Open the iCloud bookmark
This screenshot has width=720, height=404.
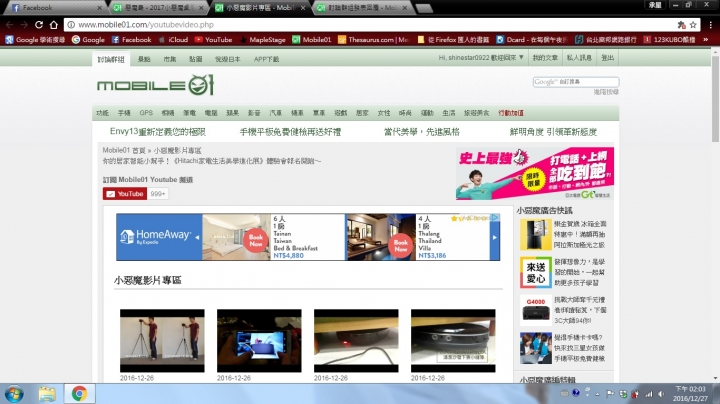pyautogui.click(x=173, y=39)
